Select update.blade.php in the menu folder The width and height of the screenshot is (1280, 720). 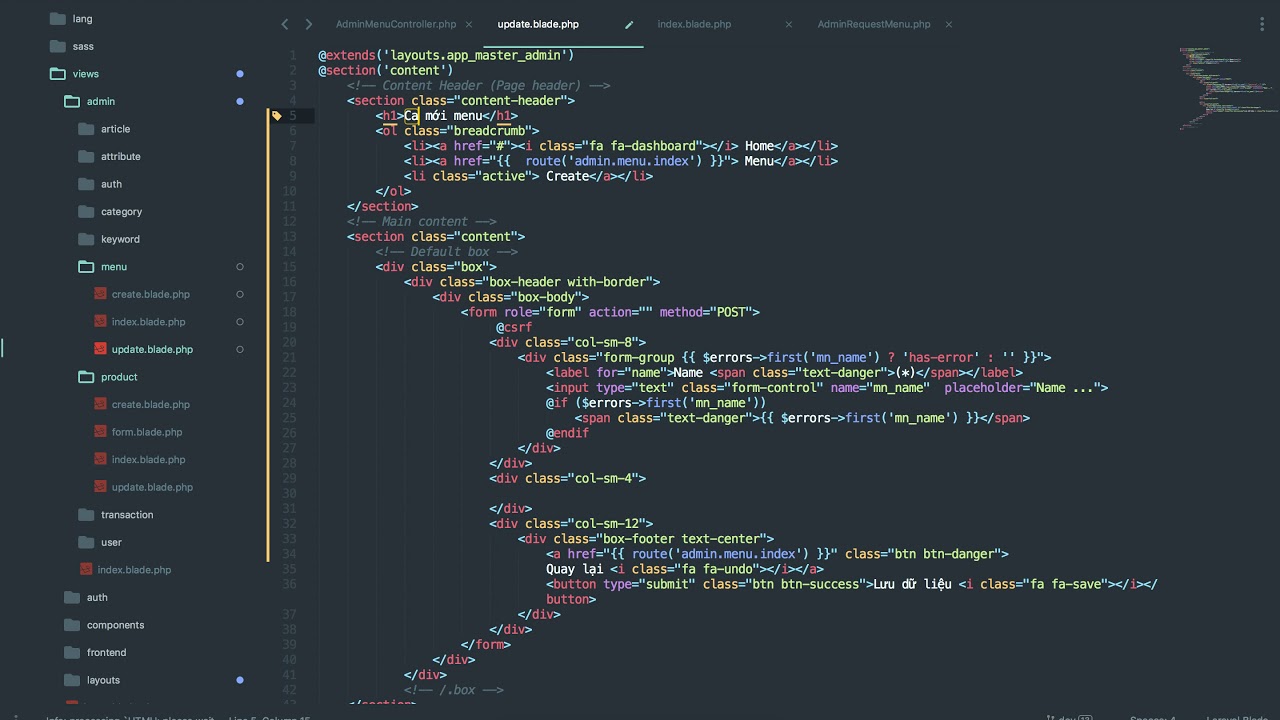pos(152,349)
